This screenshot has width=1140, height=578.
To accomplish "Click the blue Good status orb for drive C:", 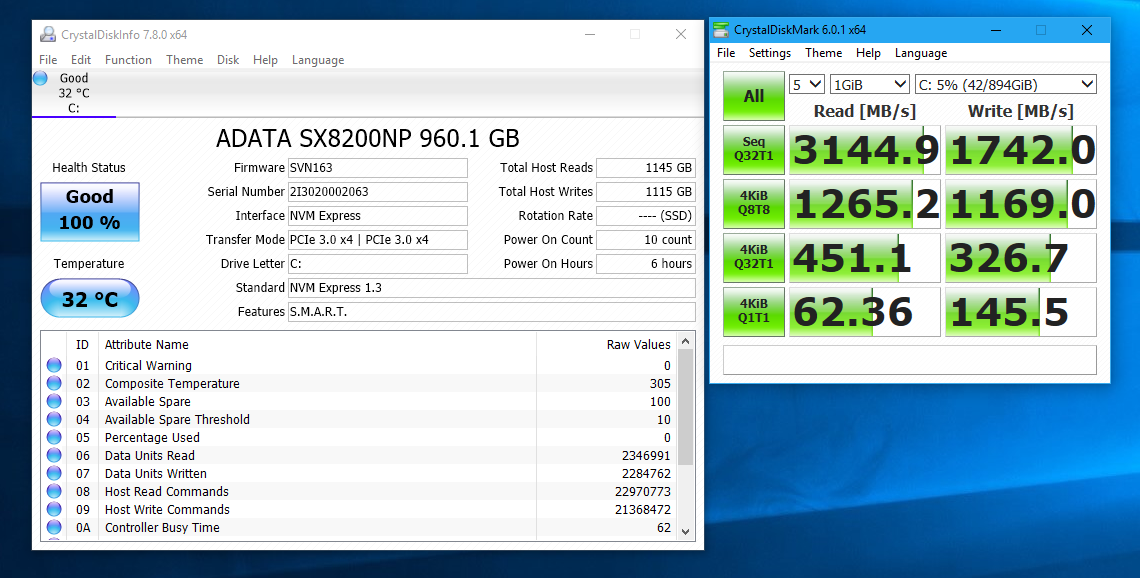I will (x=41, y=78).
